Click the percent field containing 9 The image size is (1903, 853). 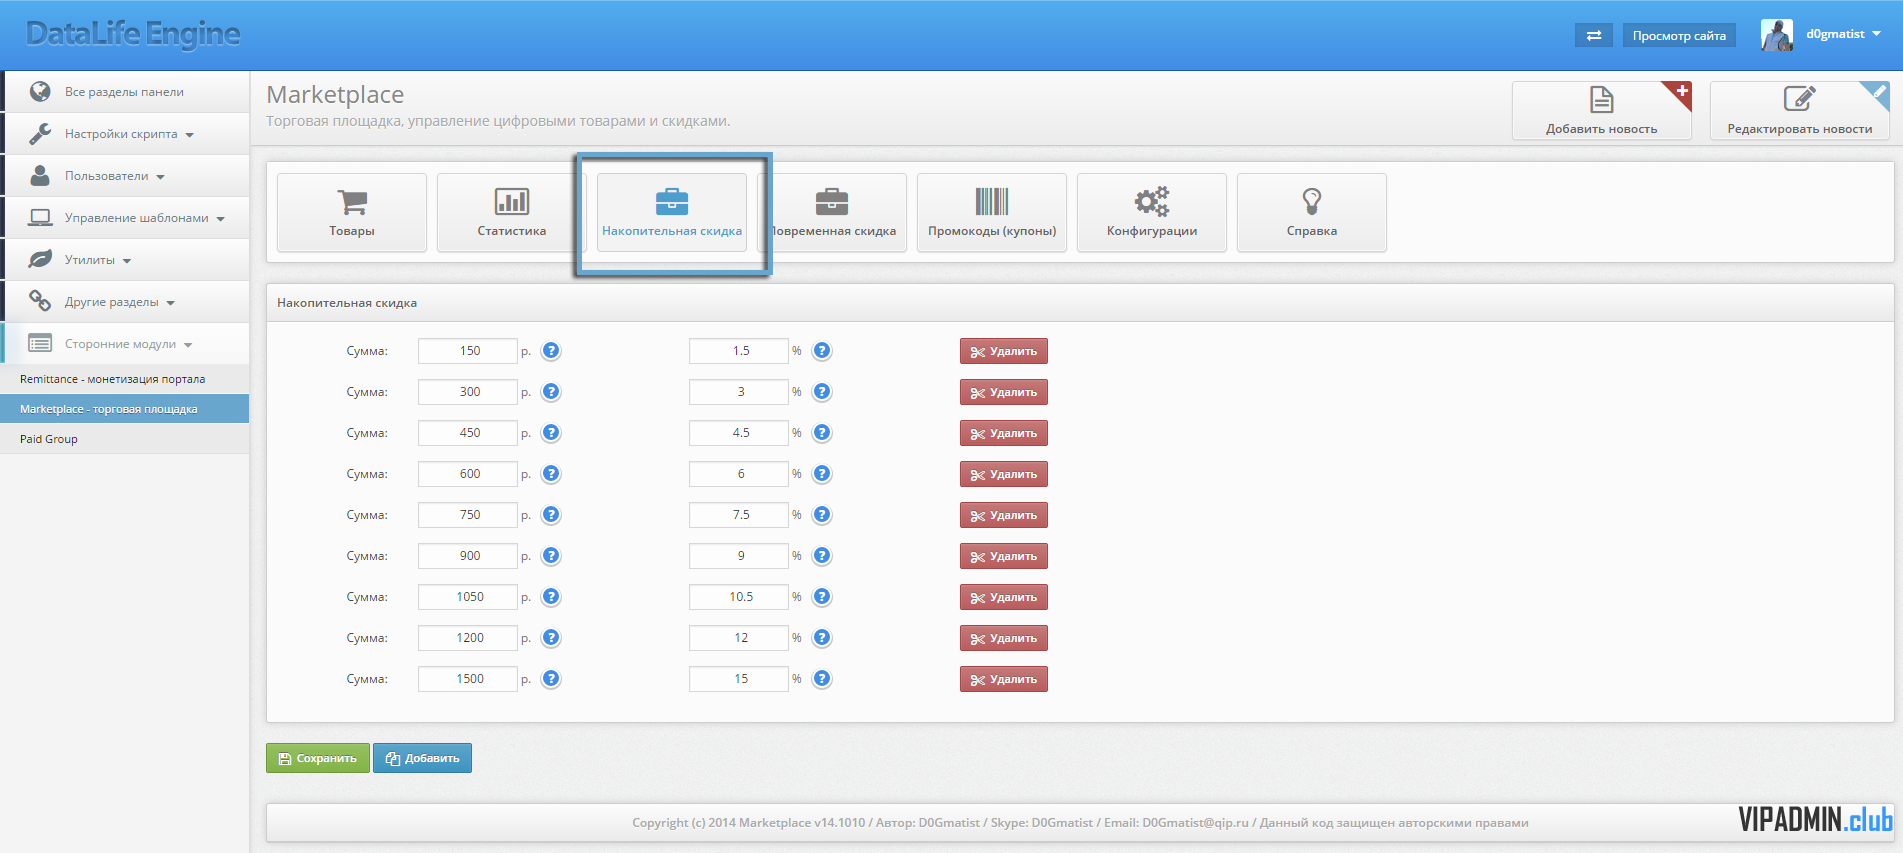739,556
